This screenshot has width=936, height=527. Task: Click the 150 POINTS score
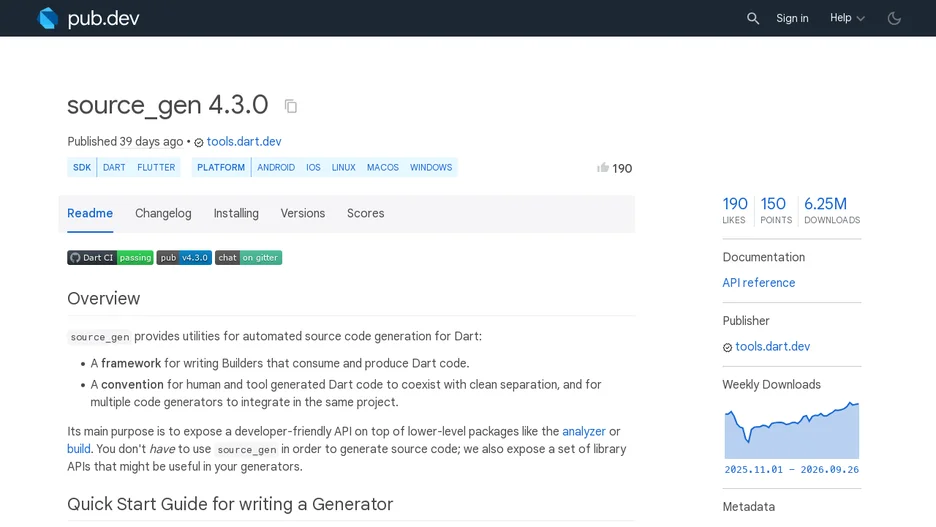coord(776,210)
